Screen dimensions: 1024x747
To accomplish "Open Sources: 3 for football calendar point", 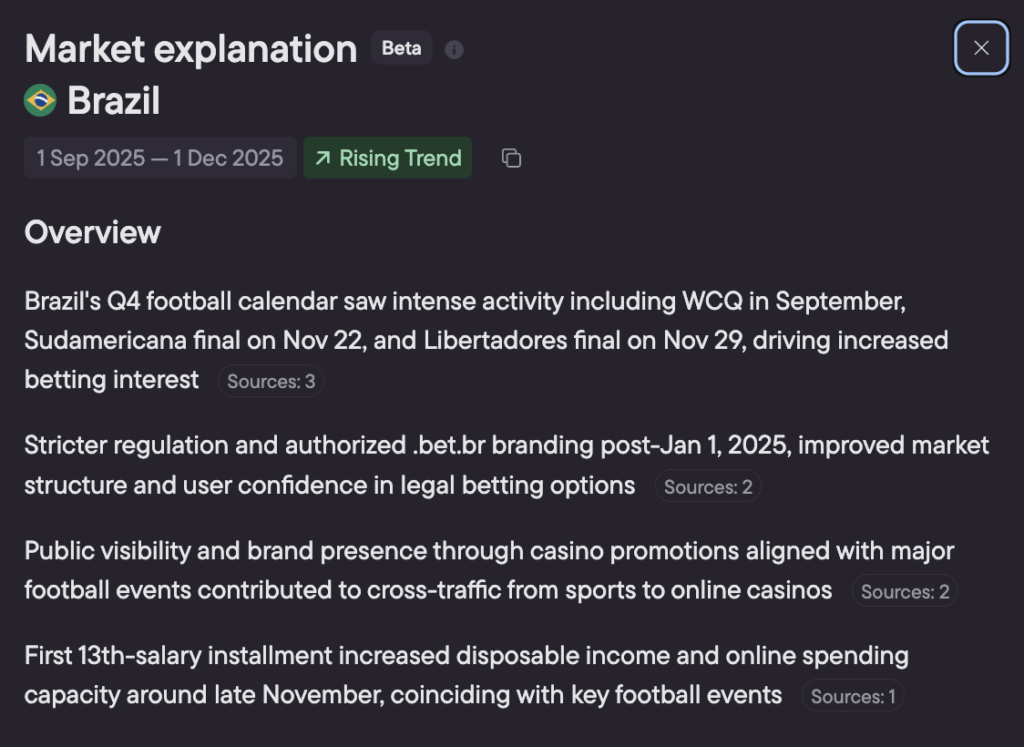I will 271,381.
